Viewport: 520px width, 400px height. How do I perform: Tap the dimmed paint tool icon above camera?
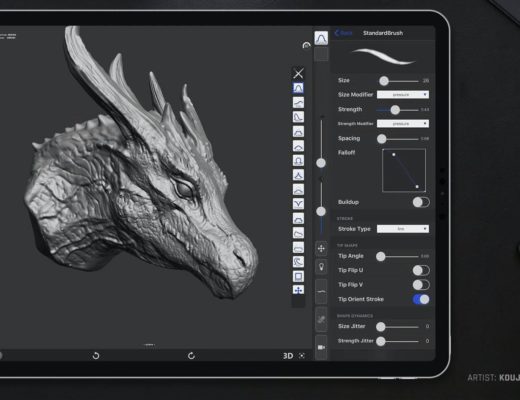(x=321, y=319)
